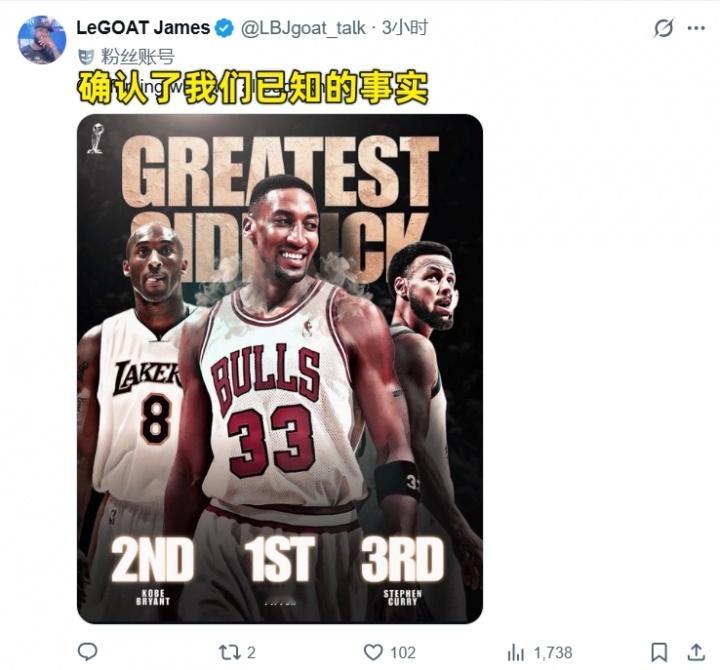Click the blue verified badge

[x=224, y=28]
